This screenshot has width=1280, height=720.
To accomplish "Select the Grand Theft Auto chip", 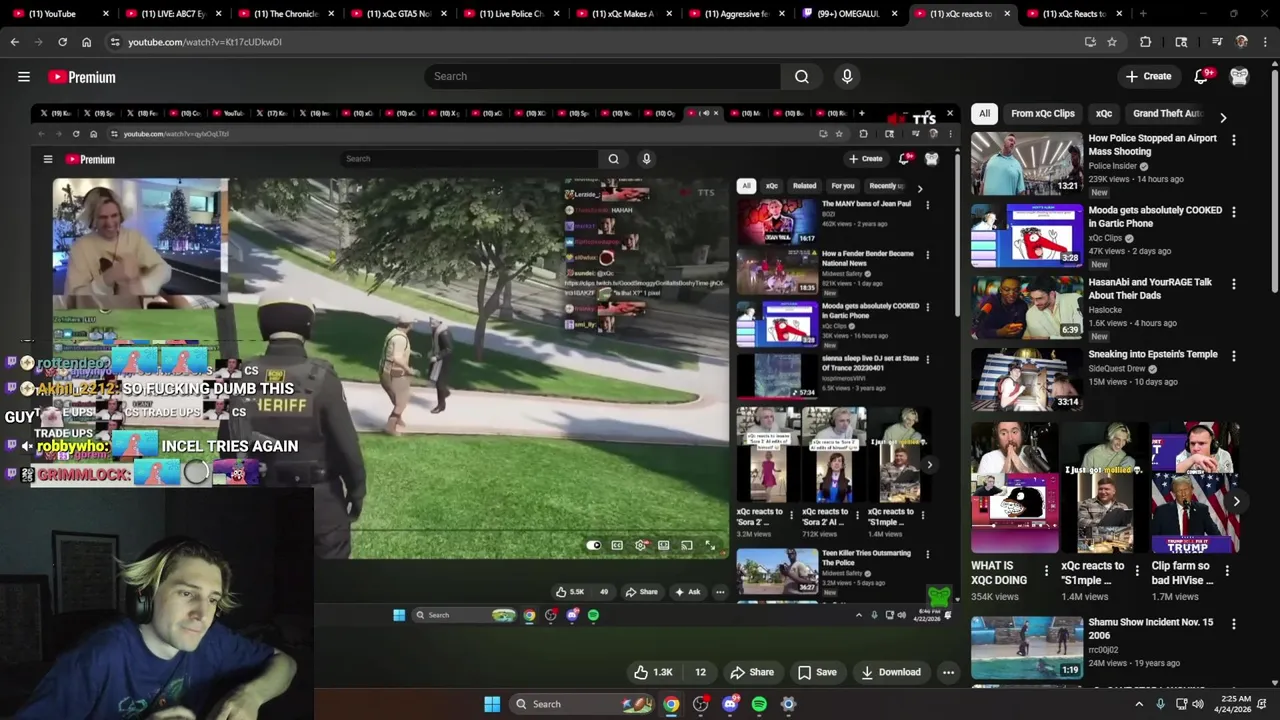I will coord(1168,114).
